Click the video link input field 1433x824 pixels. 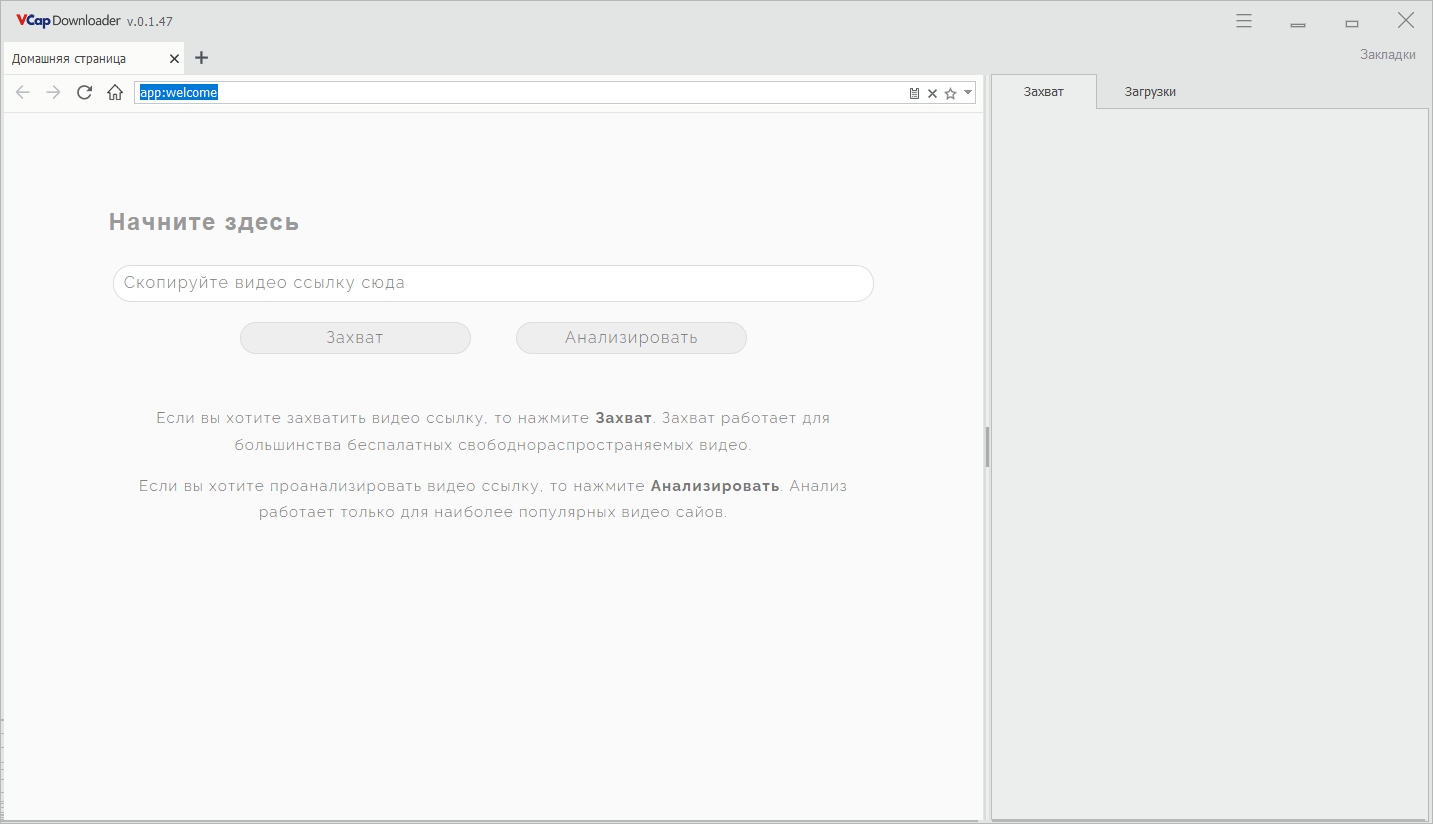493,283
